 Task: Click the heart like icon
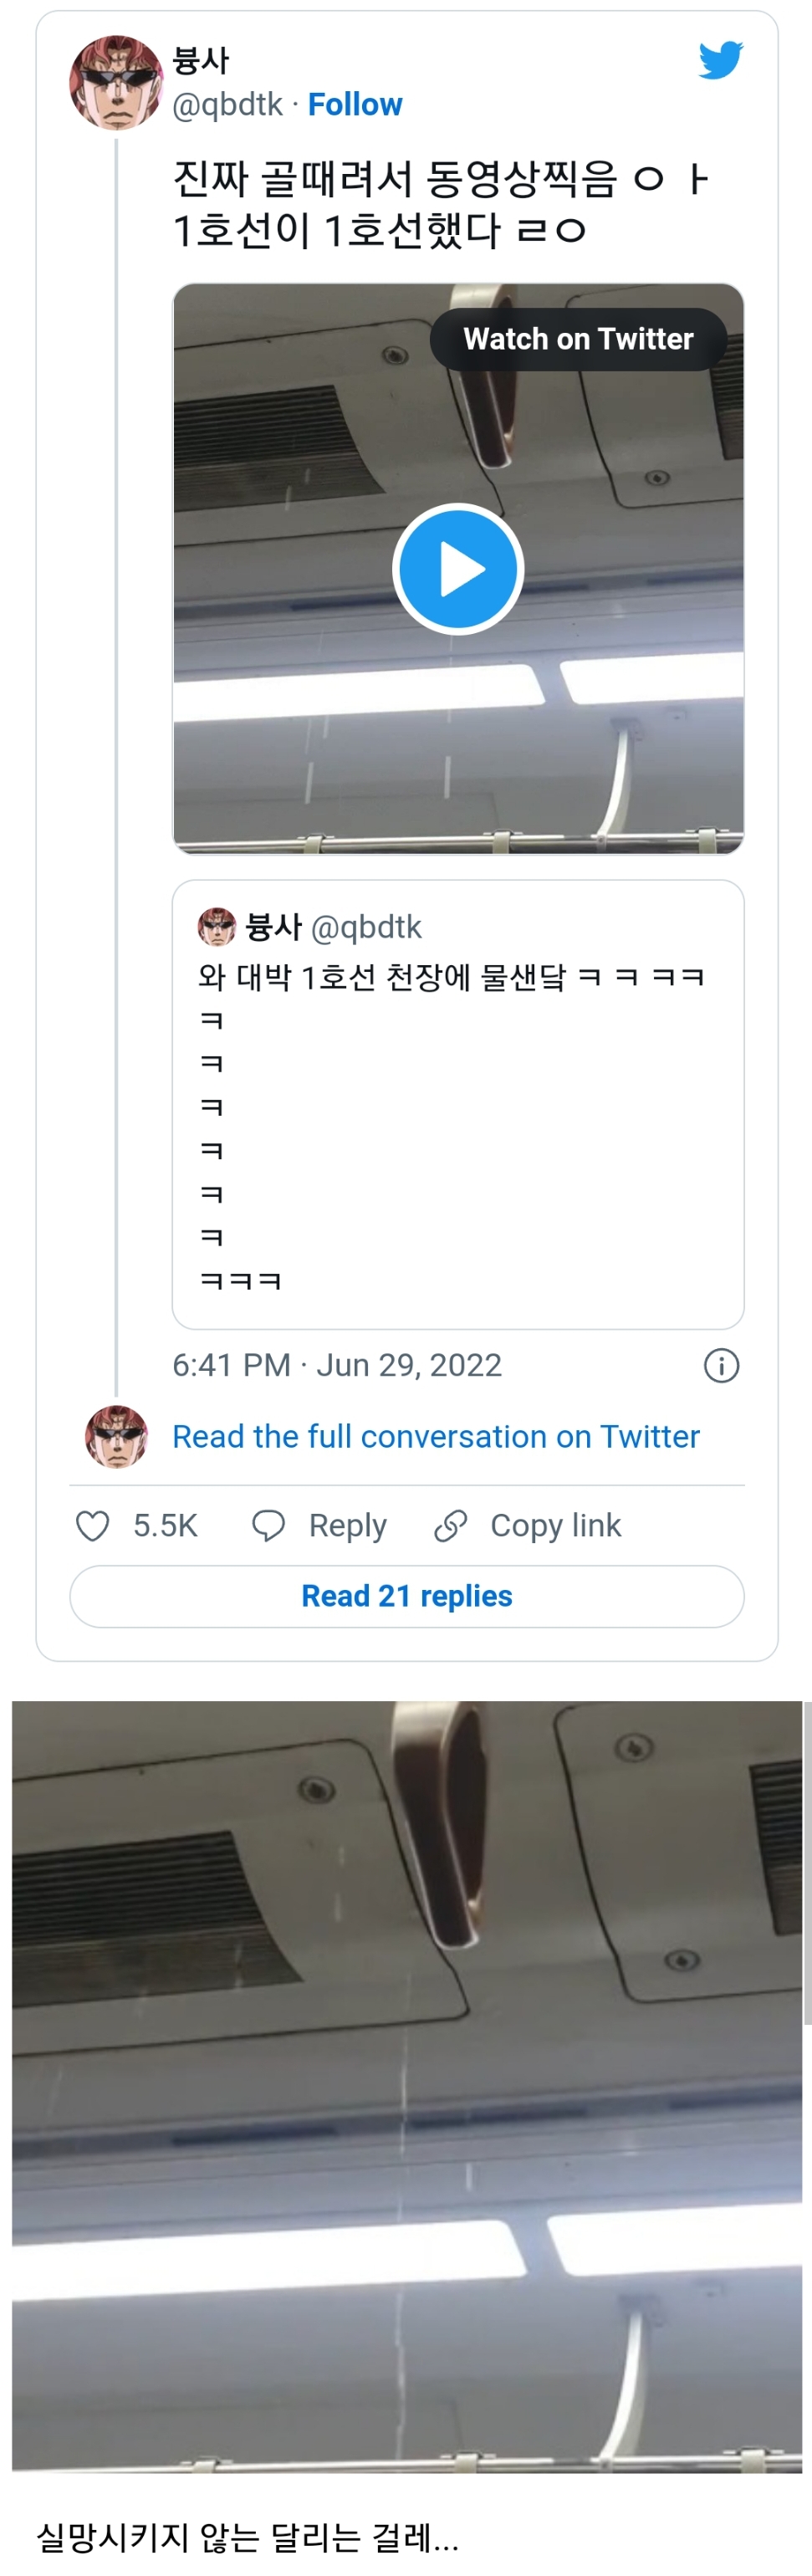coord(93,1526)
